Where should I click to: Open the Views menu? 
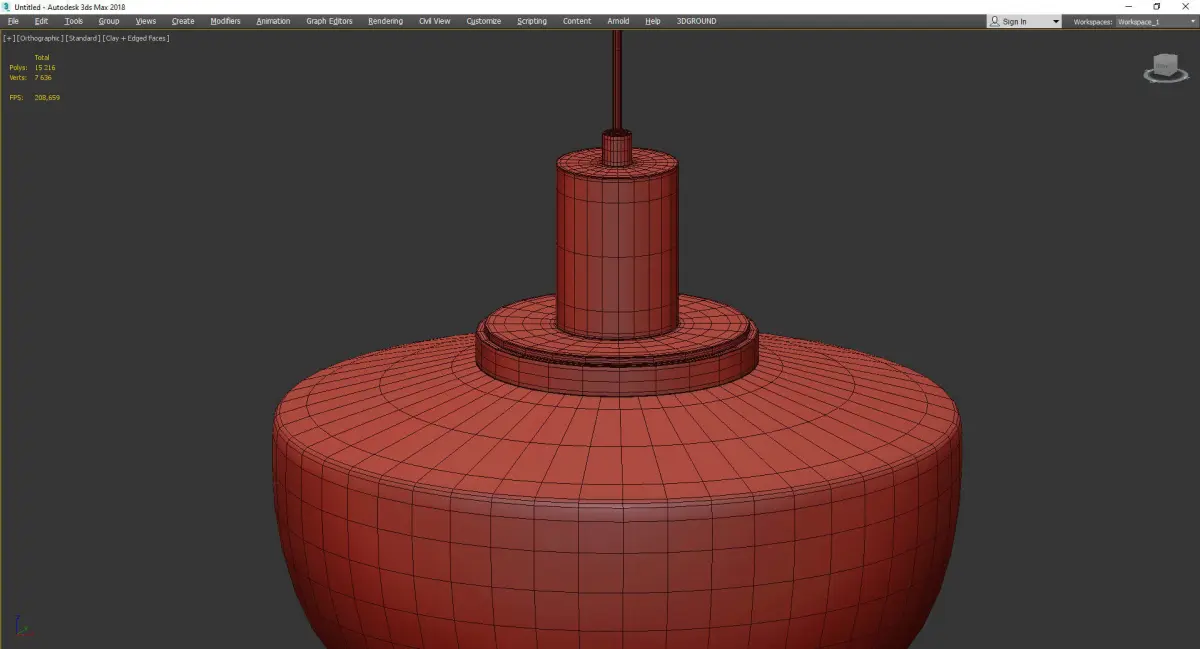[x=145, y=21]
